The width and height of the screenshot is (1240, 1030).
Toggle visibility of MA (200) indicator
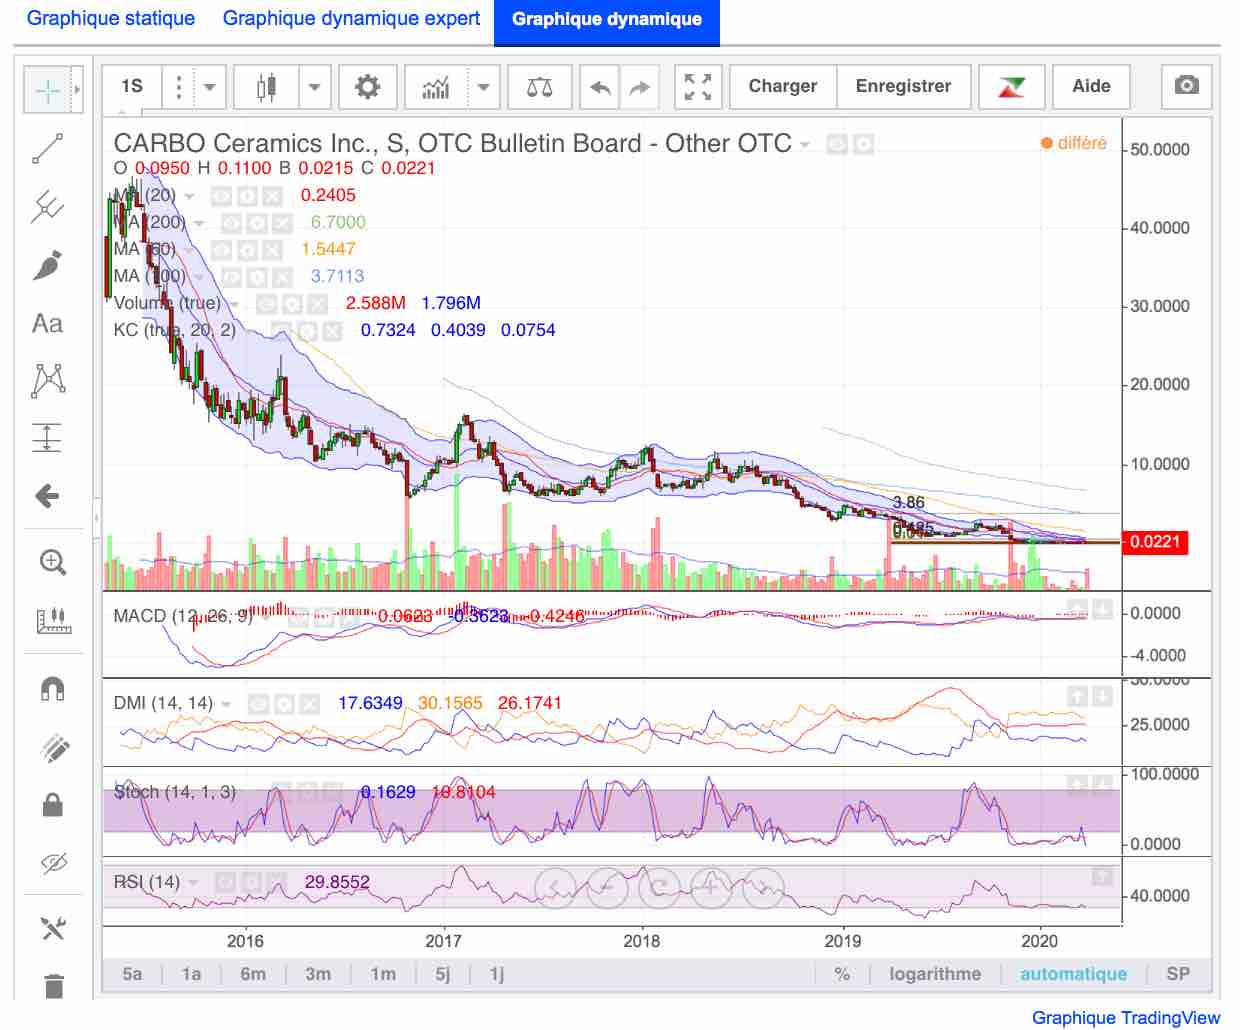(x=231, y=223)
